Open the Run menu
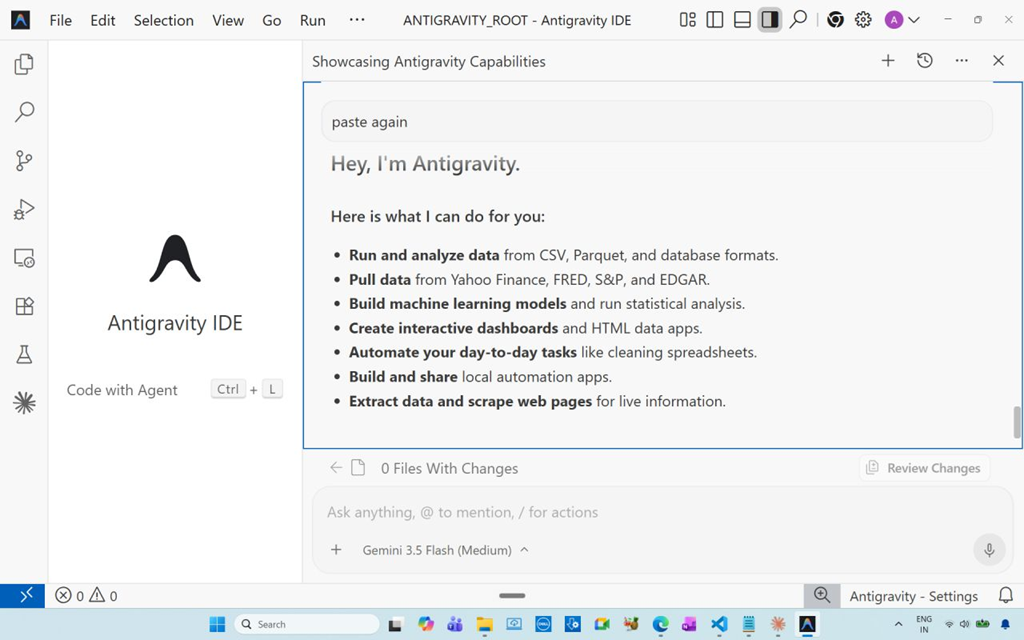Viewport: 1024px width, 640px height. point(313,20)
